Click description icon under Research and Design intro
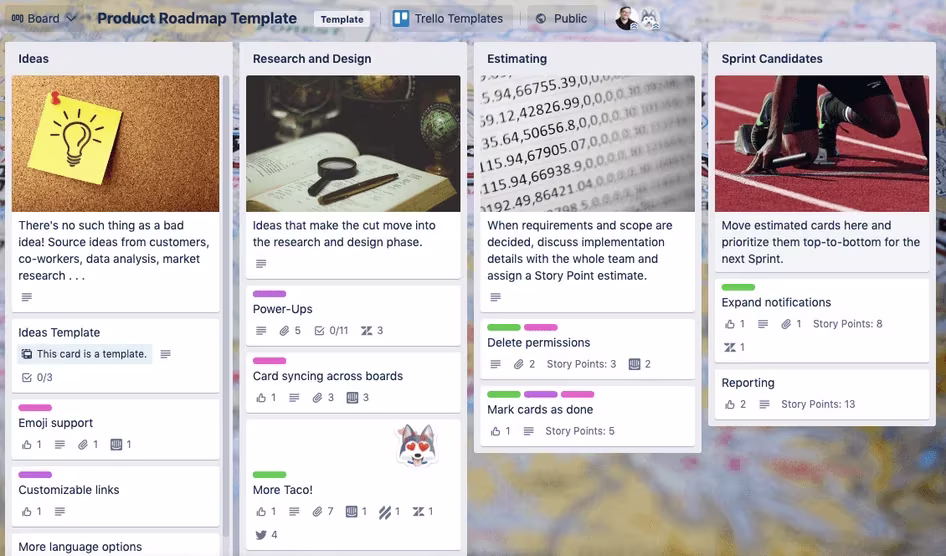The height and width of the screenshot is (556, 946). click(261, 264)
